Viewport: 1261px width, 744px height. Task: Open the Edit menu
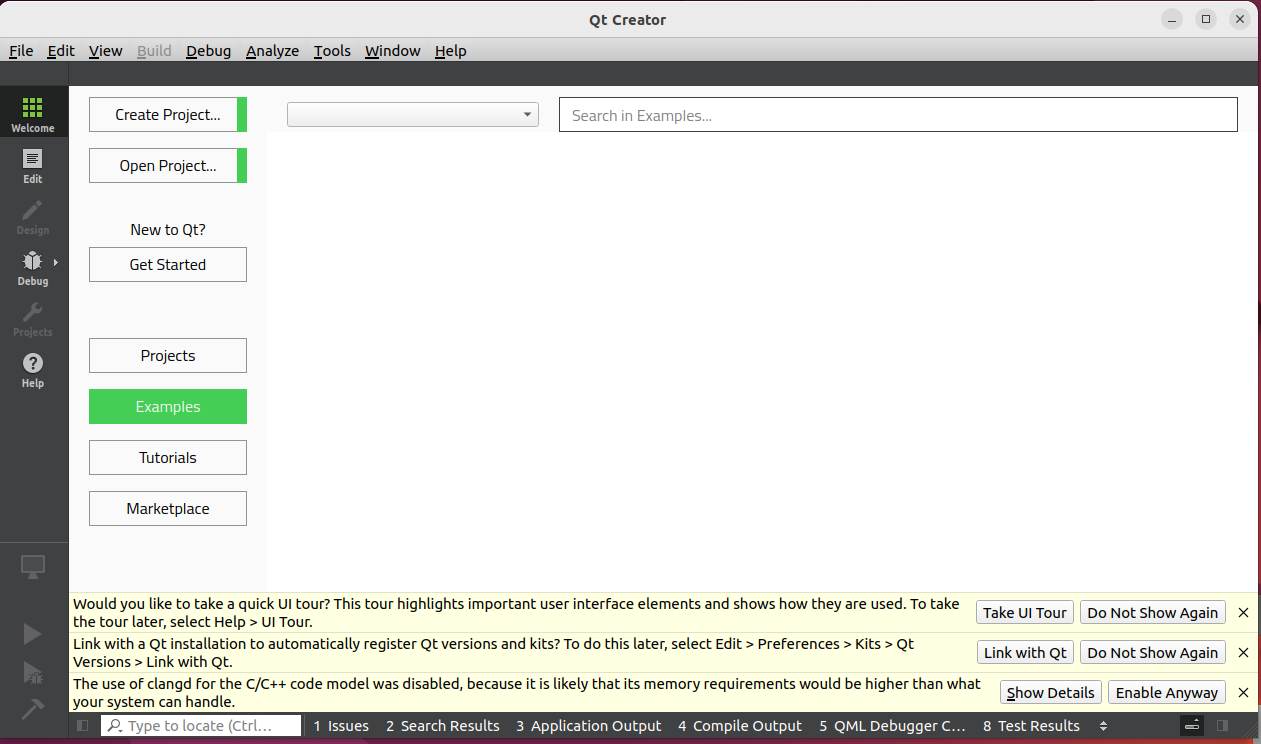pos(61,51)
